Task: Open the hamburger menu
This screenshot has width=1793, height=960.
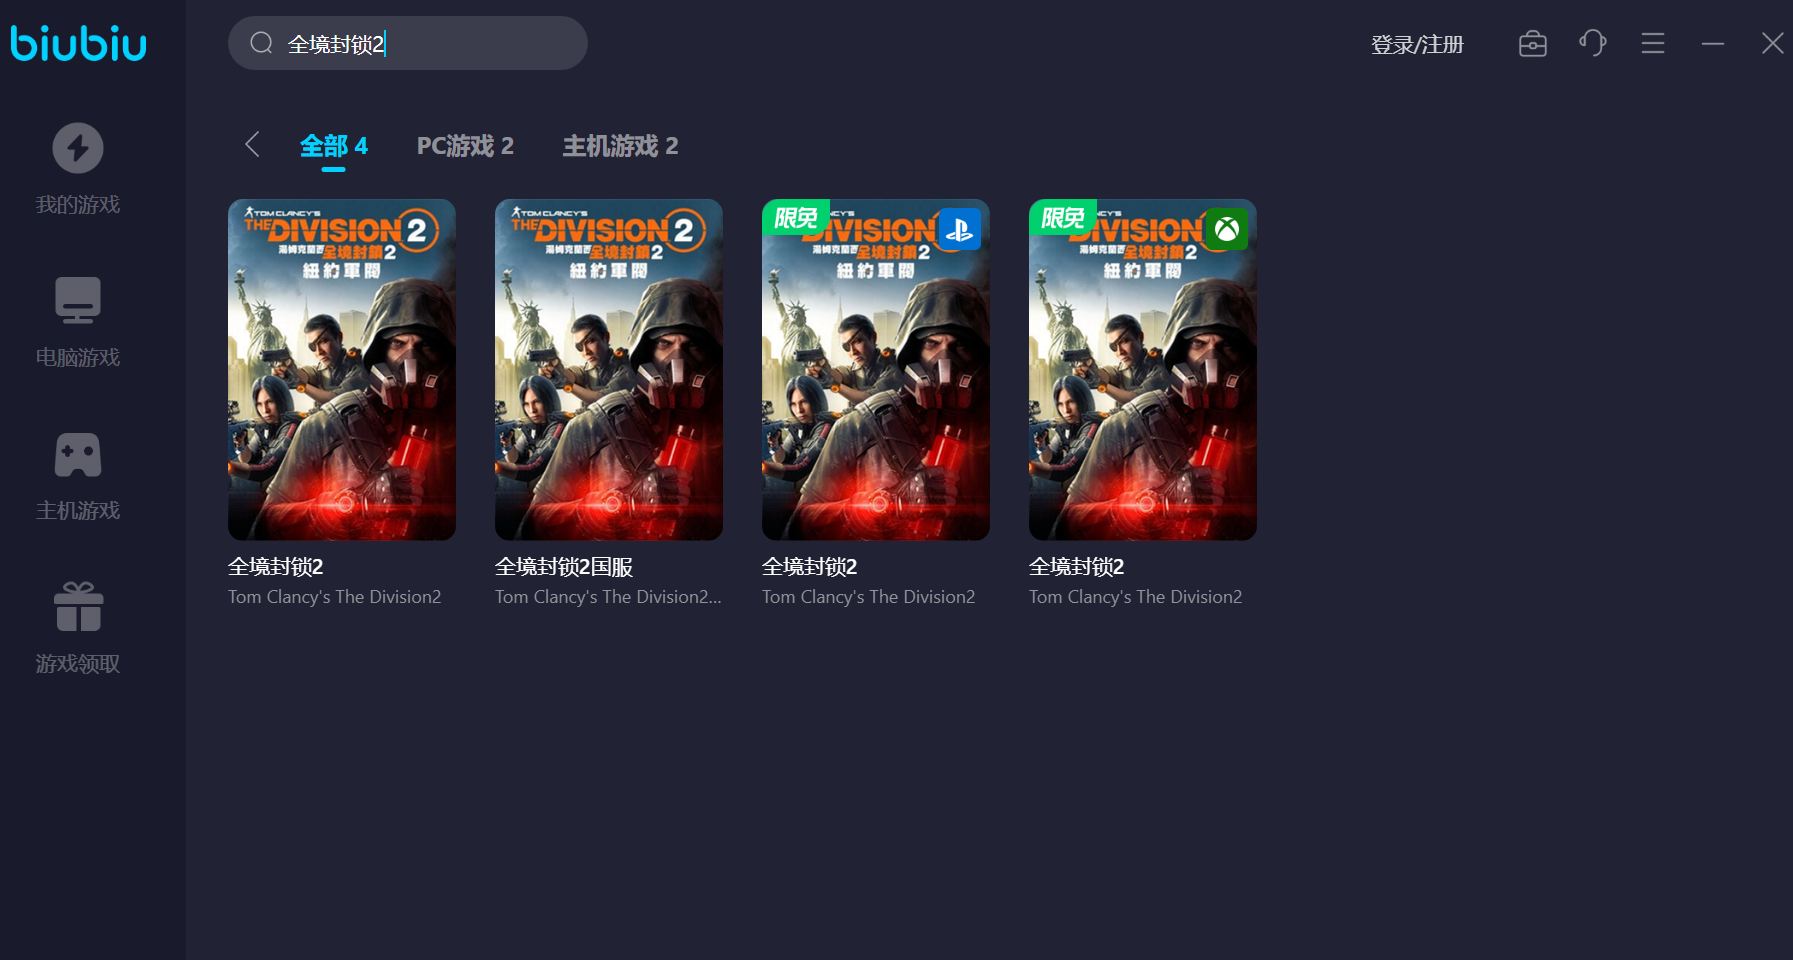Action: pyautogui.click(x=1653, y=43)
